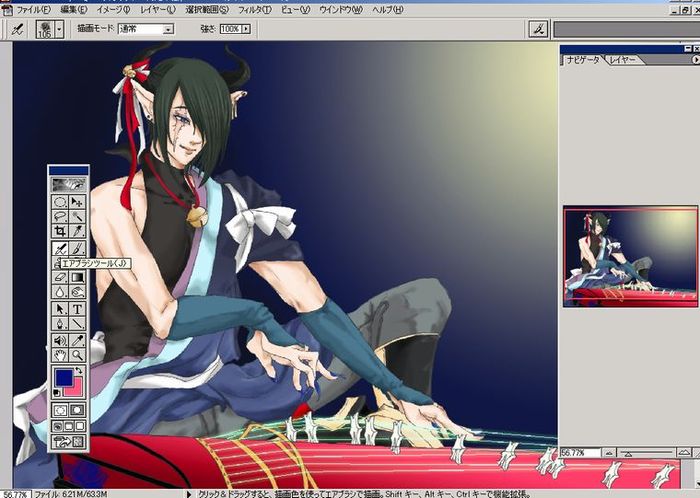The height and width of the screenshot is (498, 700).
Task: Switch to Standard editing mode
Action: [x=60, y=410]
